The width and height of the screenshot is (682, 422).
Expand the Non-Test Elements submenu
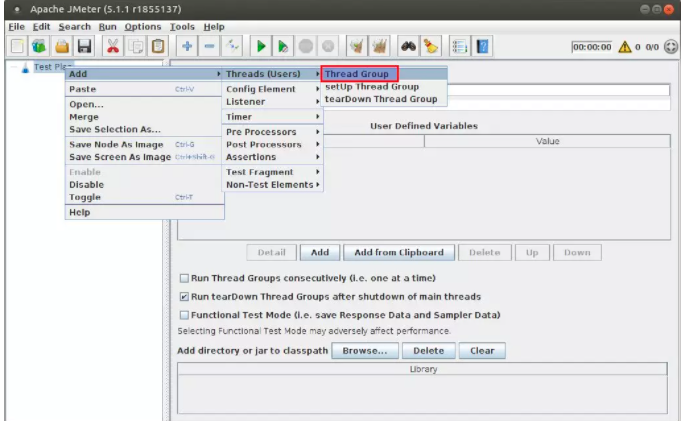point(272,185)
